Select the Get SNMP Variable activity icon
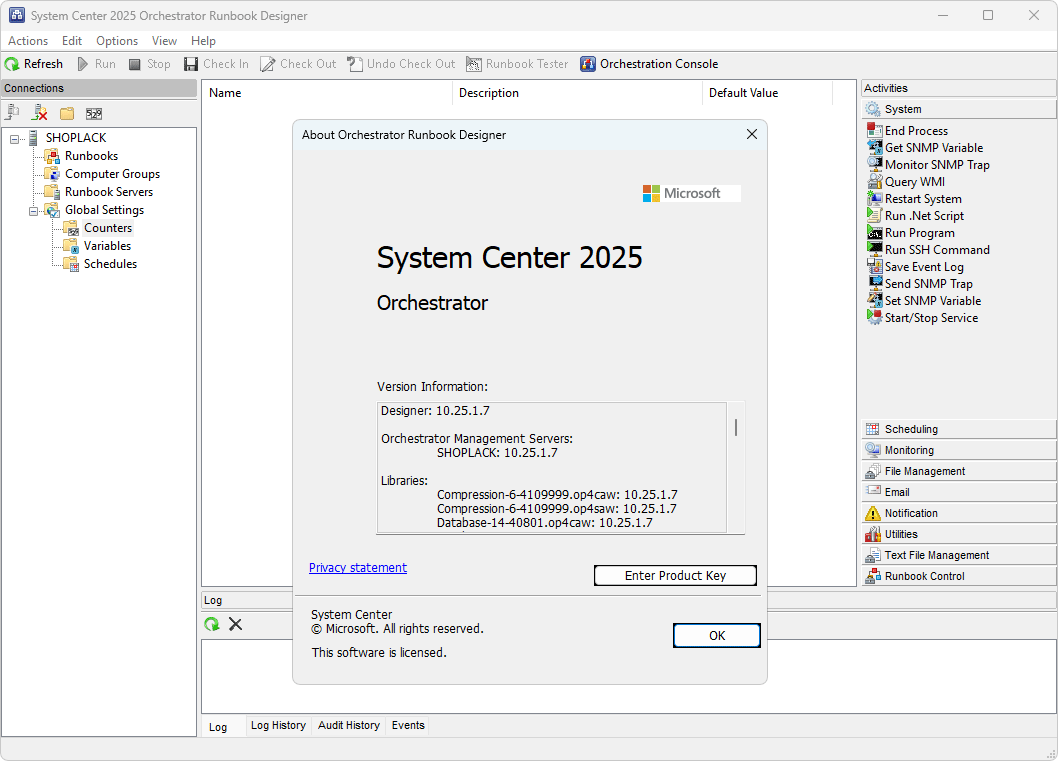Screen dimensions: 1058x761 pyautogui.click(x=874, y=147)
